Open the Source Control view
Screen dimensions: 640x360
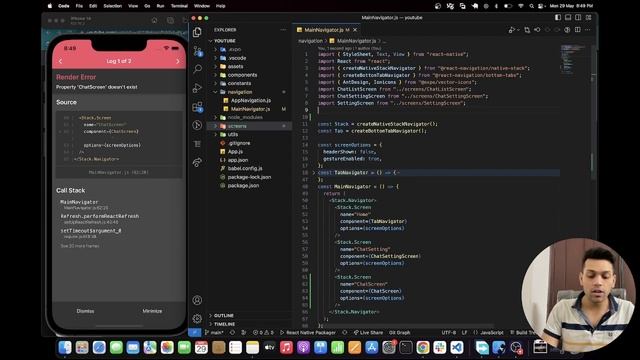pos(197,51)
